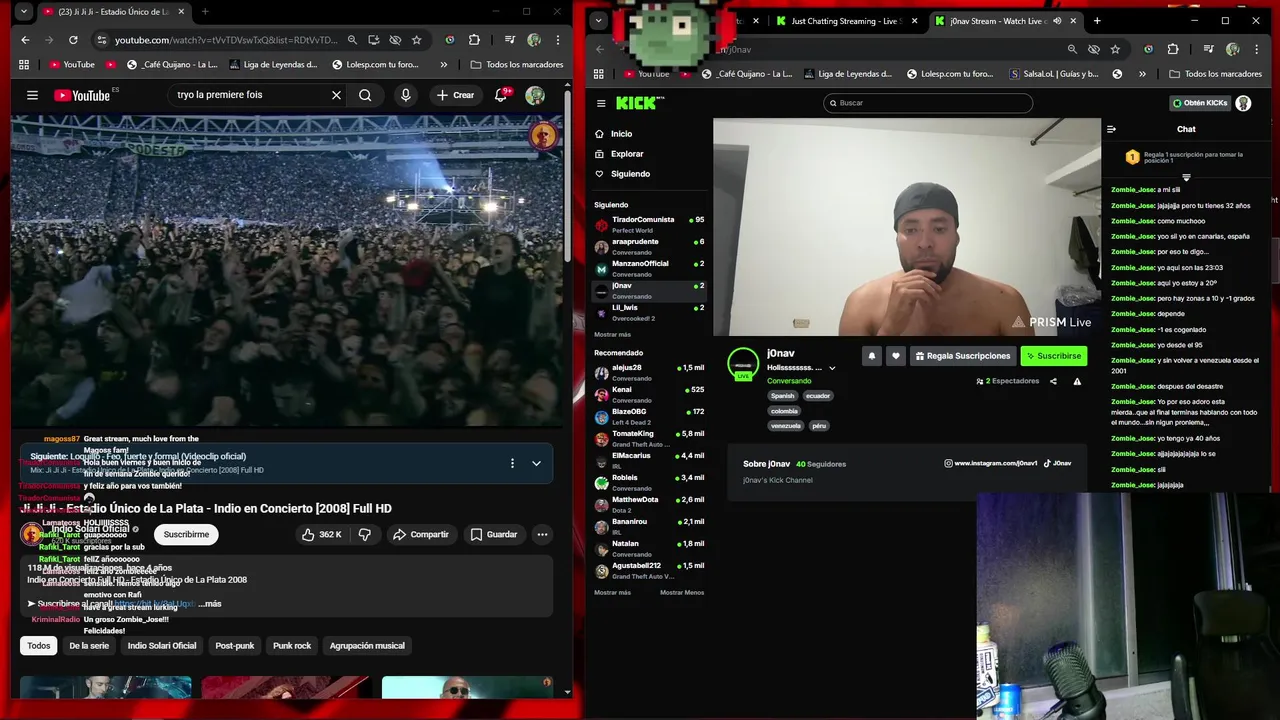Screen dimensions: 1280x720
Task: Clear the YouTube search box text
Action: tap(336, 95)
